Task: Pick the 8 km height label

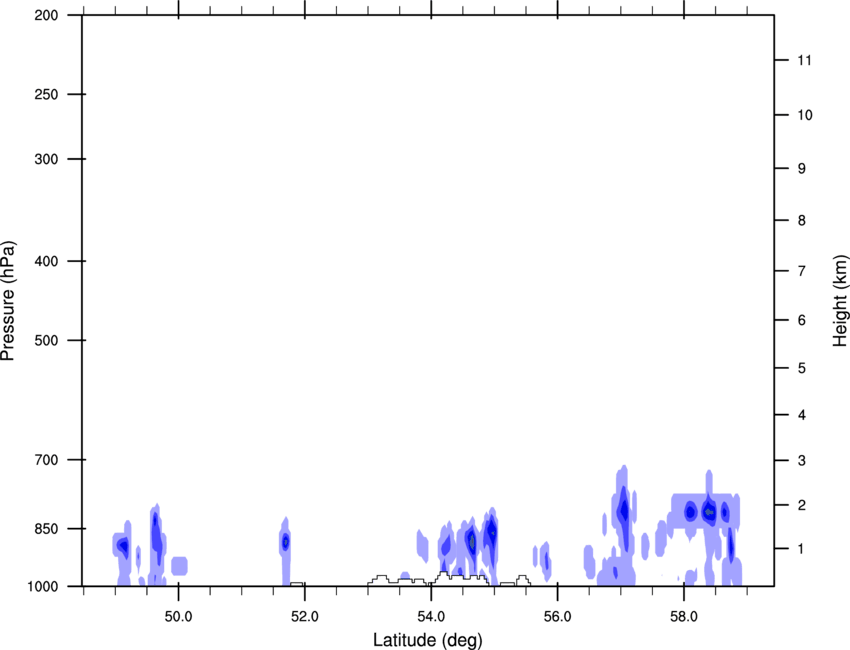Action: (802, 220)
